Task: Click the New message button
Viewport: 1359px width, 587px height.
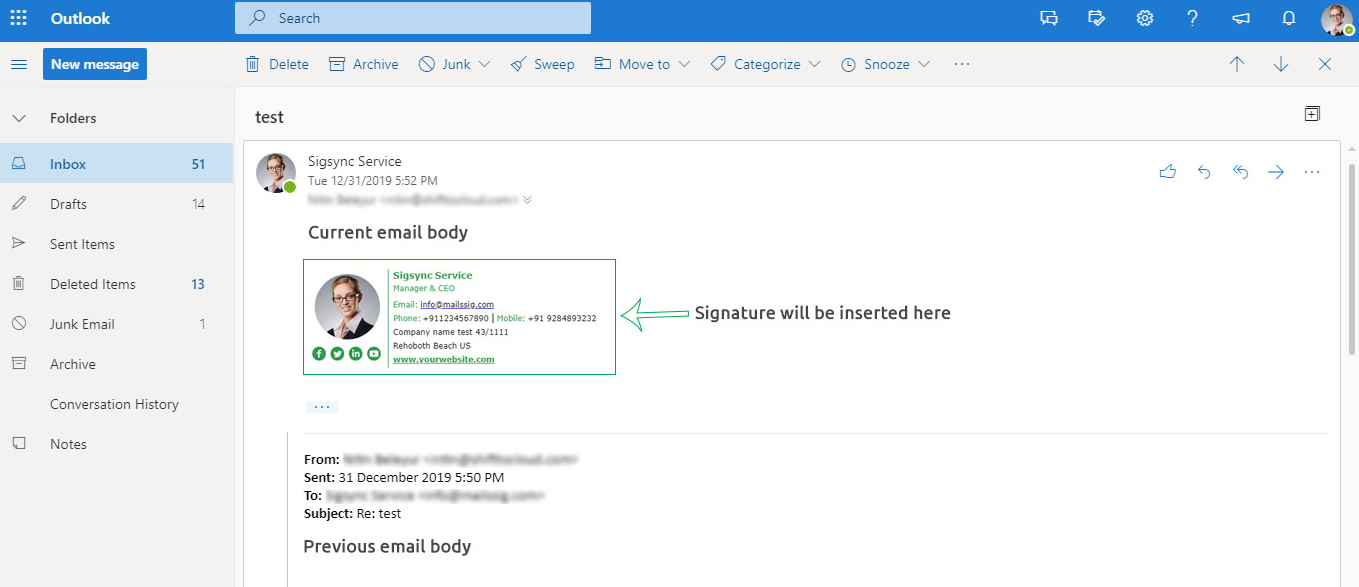Action: (95, 64)
